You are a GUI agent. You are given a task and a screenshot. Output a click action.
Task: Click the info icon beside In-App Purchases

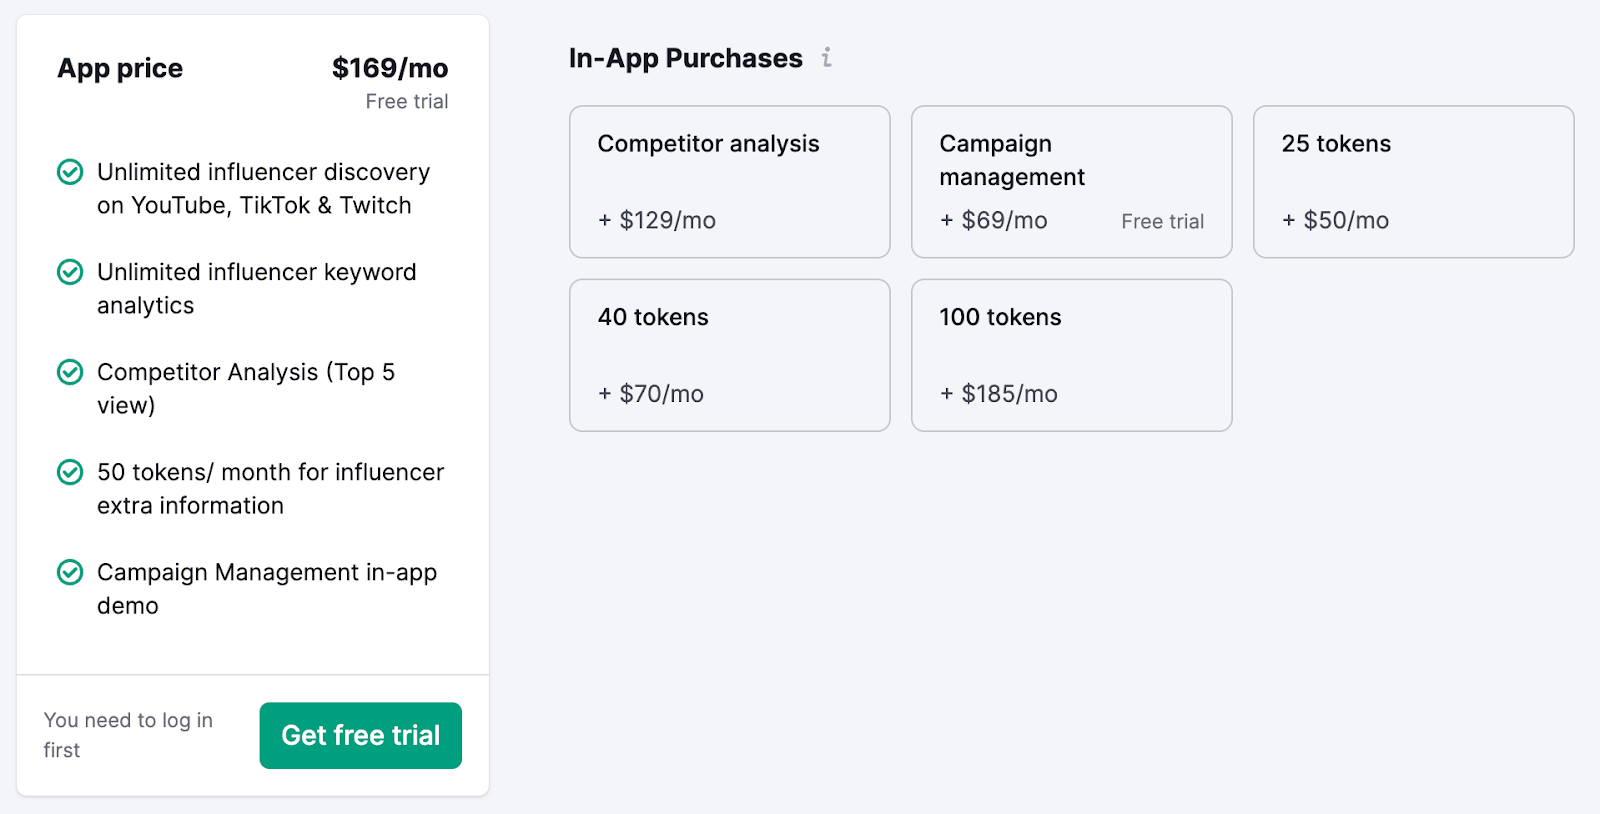coord(826,59)
